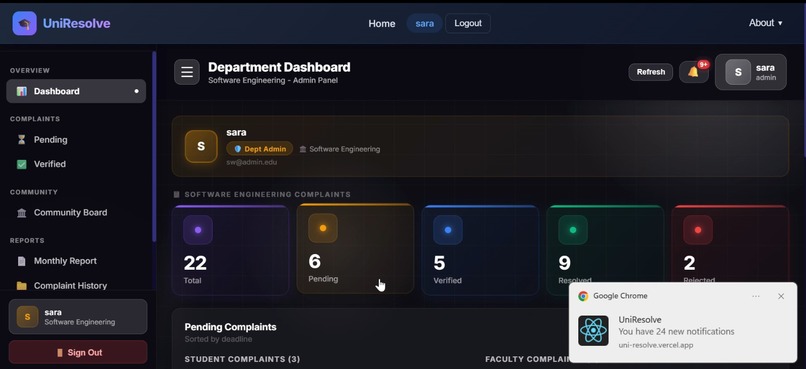Image resolution: width=806 pixels, height=369 pixels.
Task: Click the folder icon beside Complaint History
Action: tap(22, 286)
